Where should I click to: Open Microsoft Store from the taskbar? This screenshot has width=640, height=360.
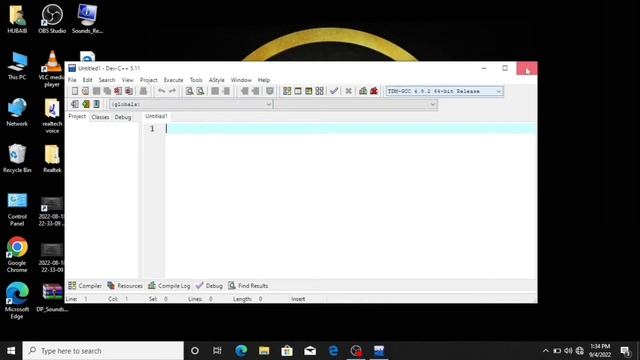287,351
